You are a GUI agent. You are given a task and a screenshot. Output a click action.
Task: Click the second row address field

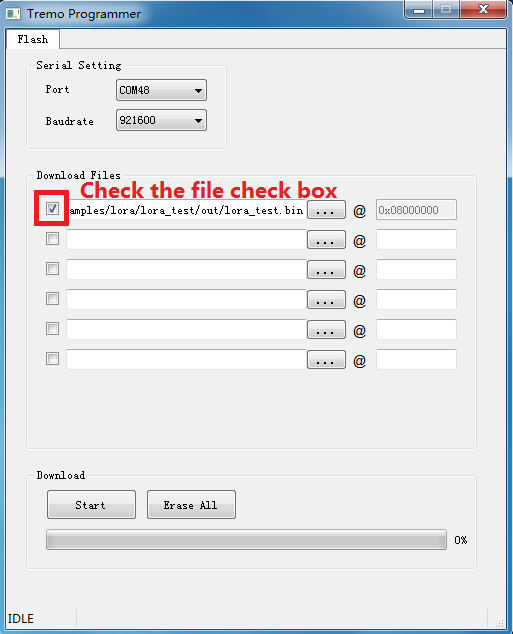(x=416, y=240)
